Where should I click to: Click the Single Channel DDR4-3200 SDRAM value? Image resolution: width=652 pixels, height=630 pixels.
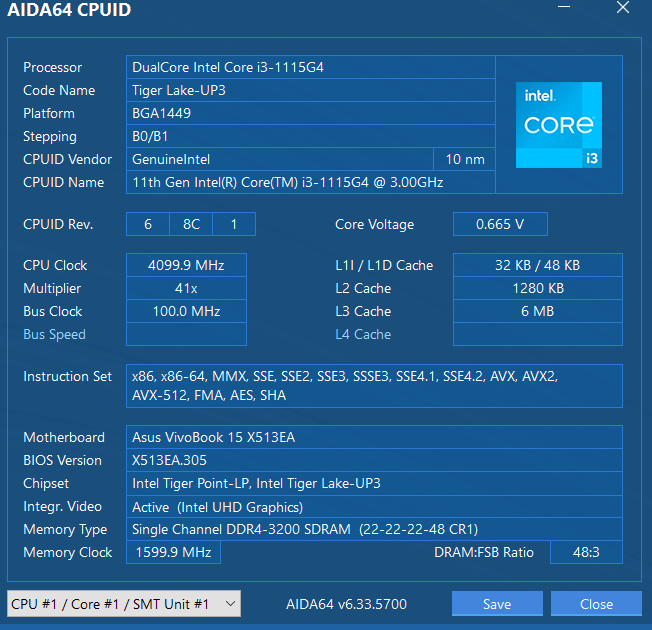(x=374, y=529)
